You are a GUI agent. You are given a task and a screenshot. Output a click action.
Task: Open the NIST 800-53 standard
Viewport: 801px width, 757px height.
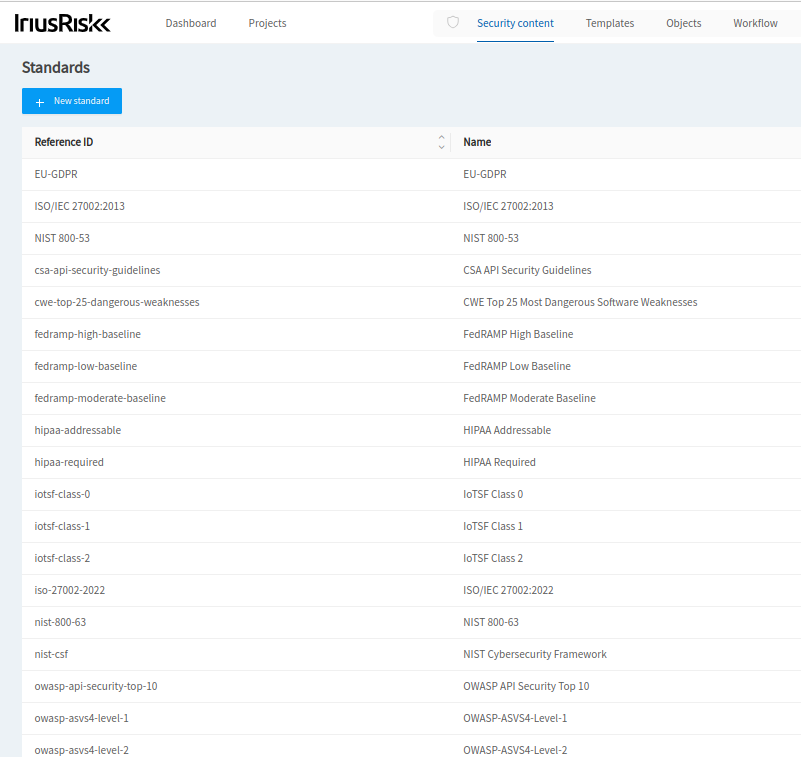61,238
